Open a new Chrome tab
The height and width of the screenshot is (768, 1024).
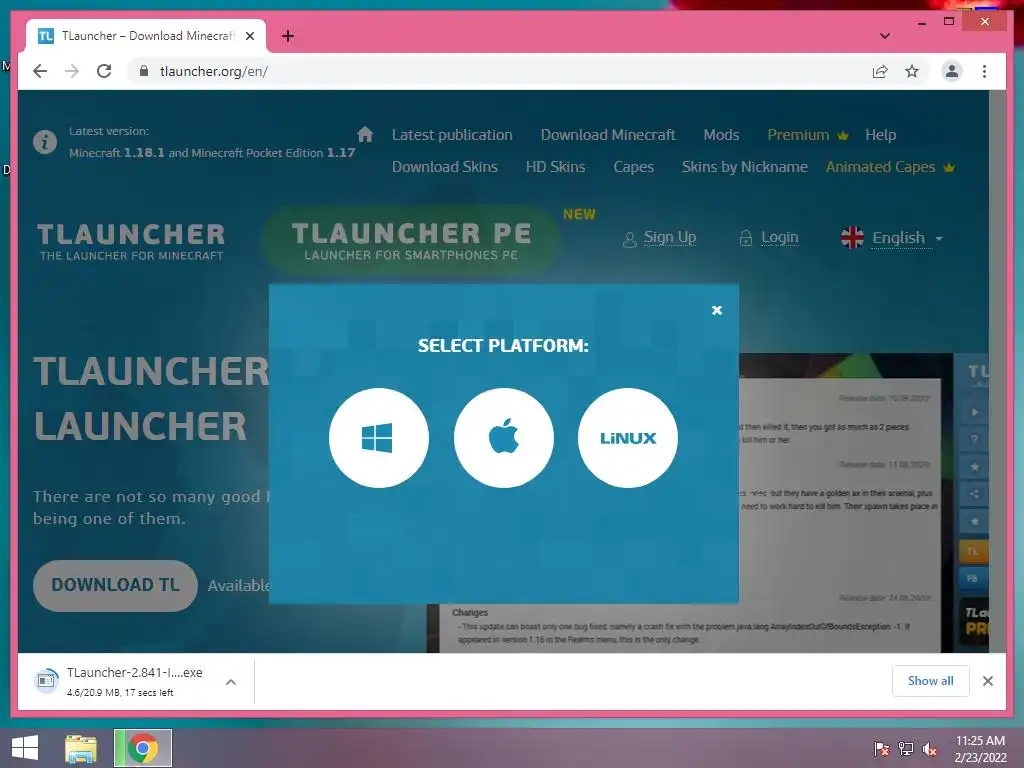287,36
